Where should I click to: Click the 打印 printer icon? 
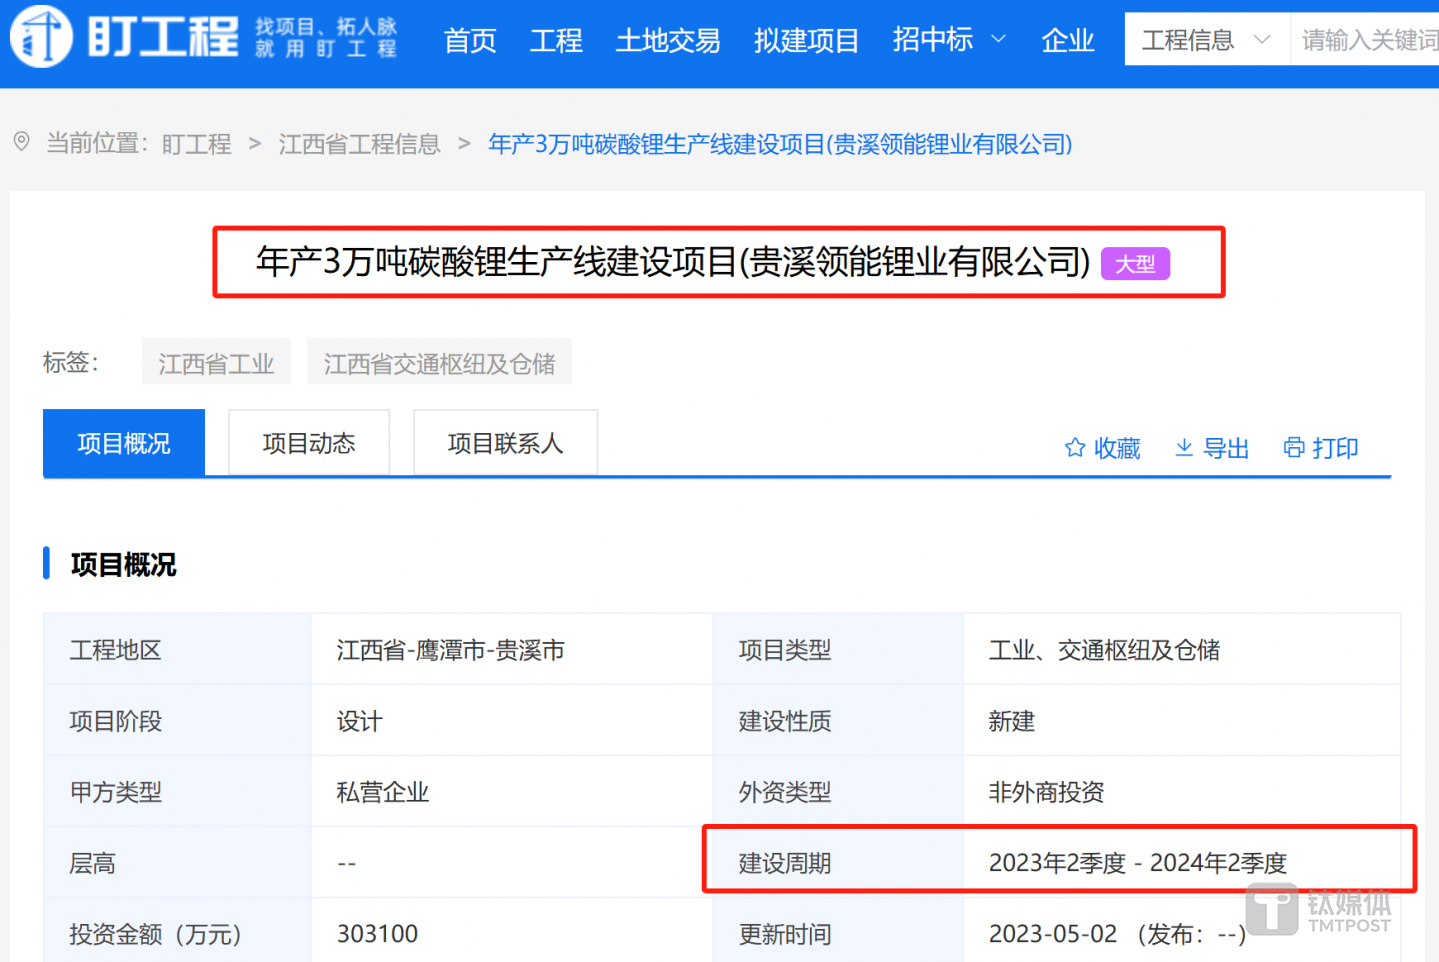[x=1294, y=447]
